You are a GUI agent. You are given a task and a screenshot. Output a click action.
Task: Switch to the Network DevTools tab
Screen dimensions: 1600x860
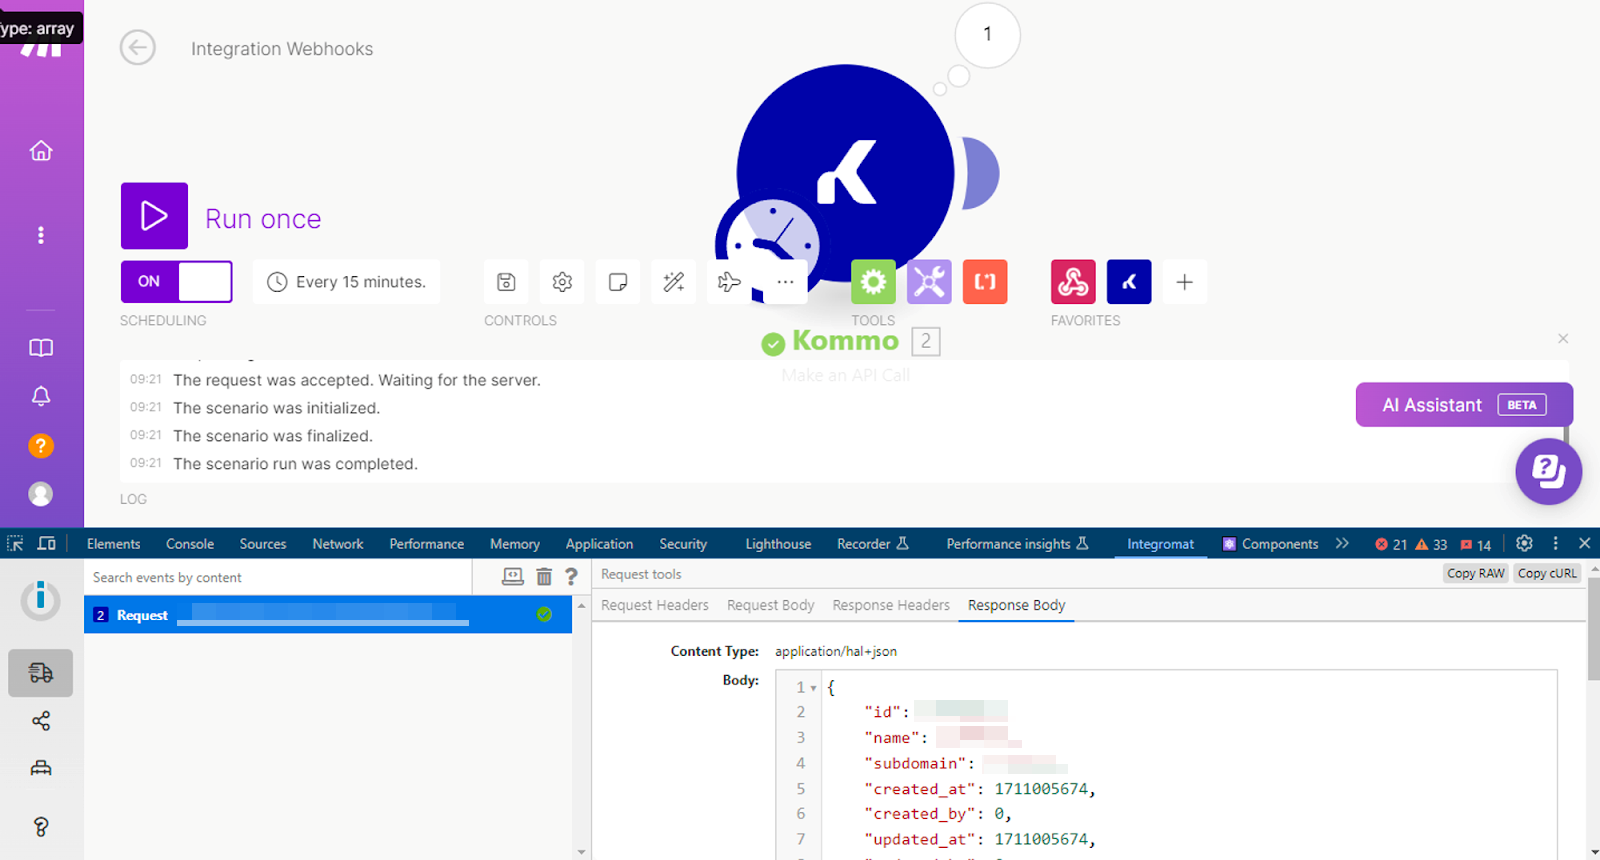(x=338, y=544)
